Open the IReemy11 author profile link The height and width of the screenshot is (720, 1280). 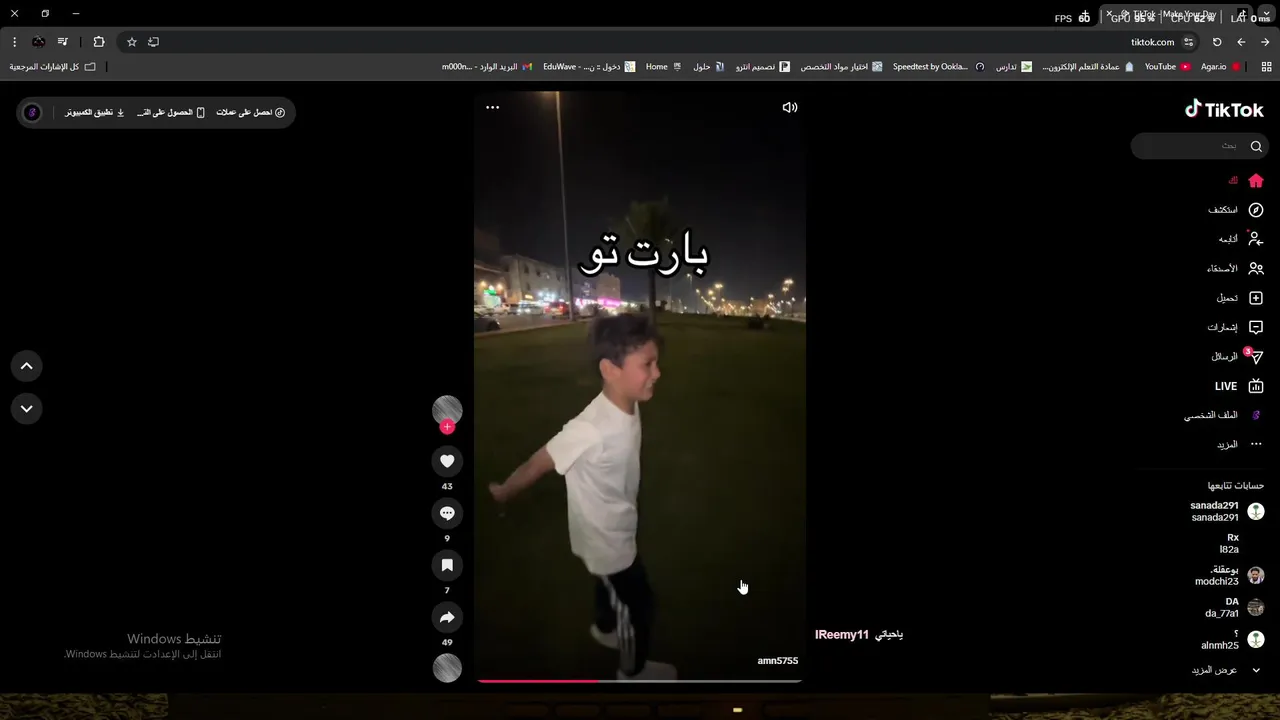[842, 635]
